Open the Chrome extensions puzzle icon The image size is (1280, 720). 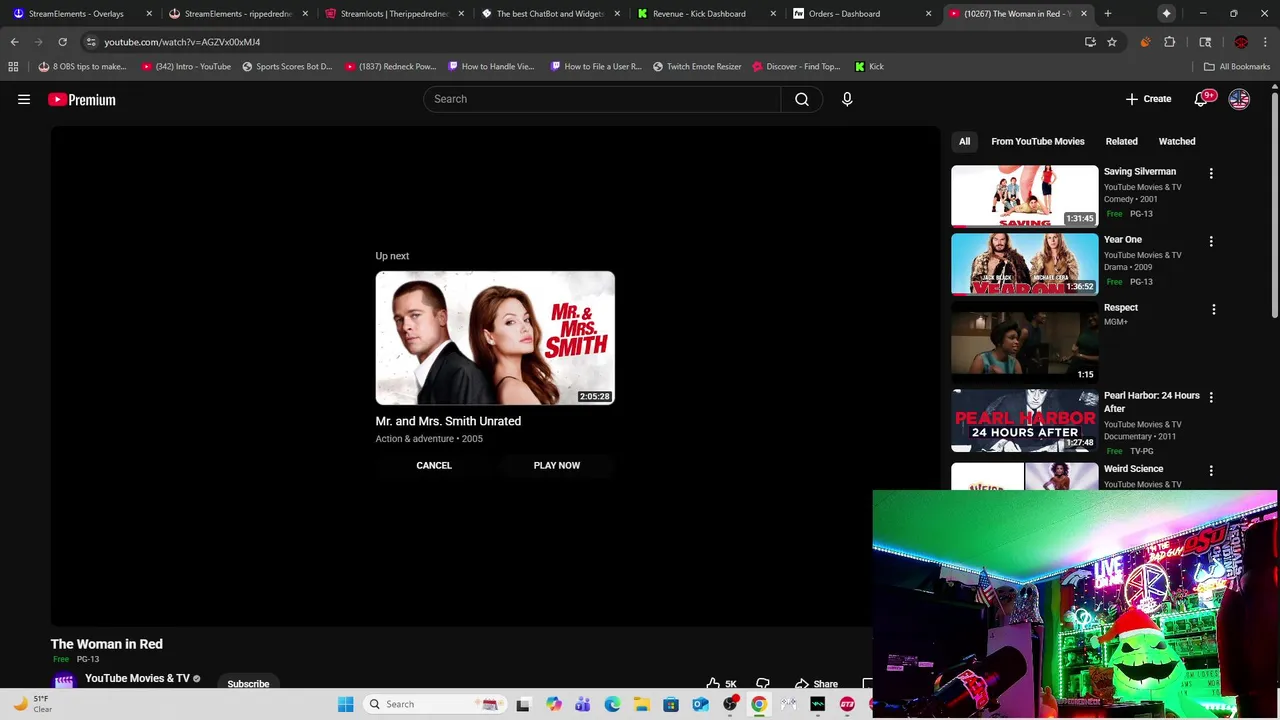[1169, 42]
